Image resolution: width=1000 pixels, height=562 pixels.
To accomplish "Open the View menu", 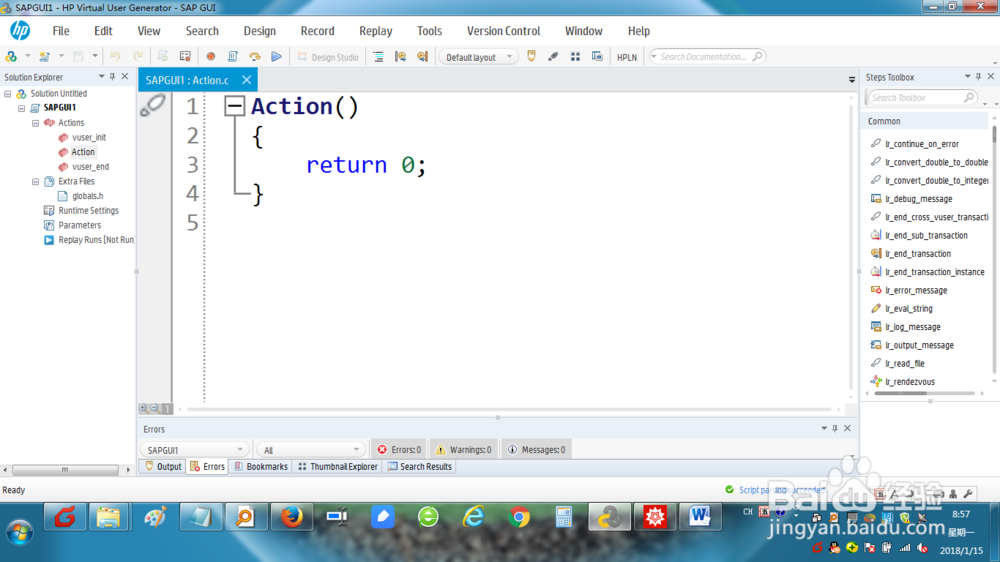I will tap(149, 31).
